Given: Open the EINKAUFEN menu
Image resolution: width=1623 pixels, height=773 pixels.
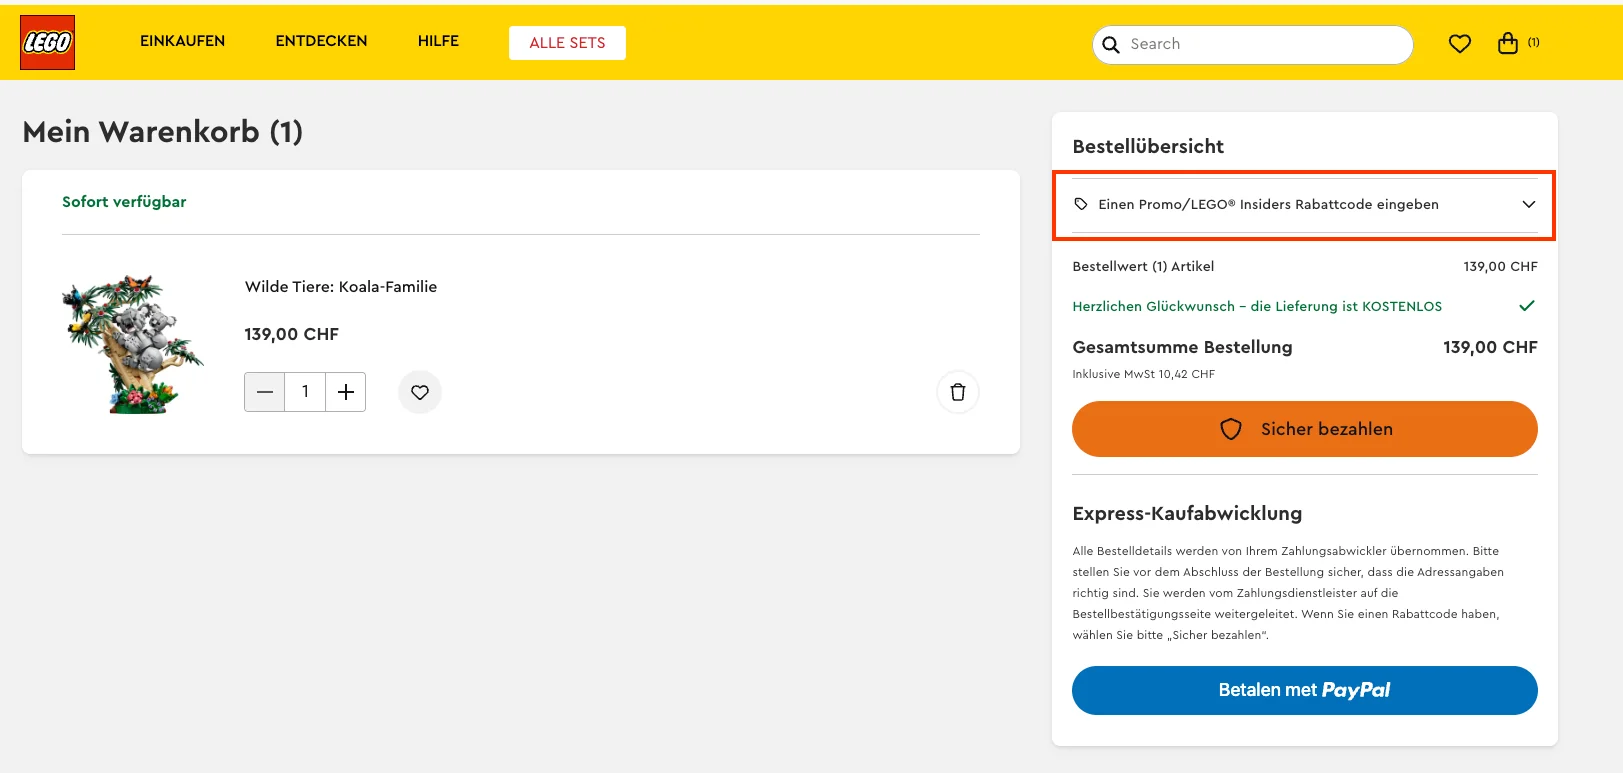Looking at the screenshot, I should [182, 41].
